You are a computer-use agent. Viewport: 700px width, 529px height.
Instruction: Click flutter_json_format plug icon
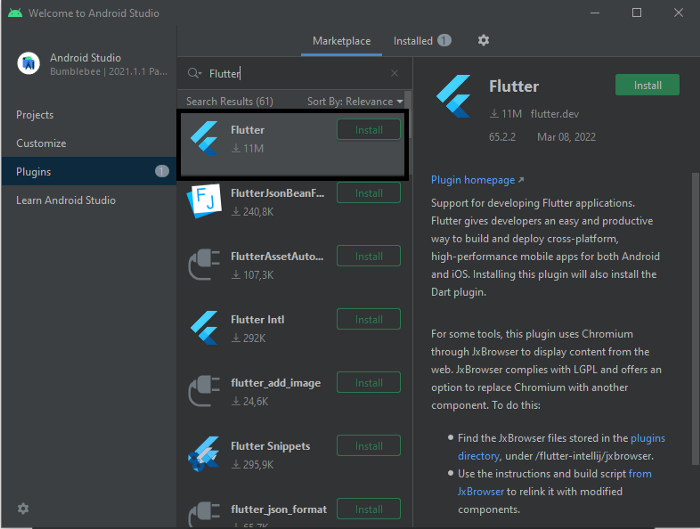pyautogui.click(x=204, y=514)
